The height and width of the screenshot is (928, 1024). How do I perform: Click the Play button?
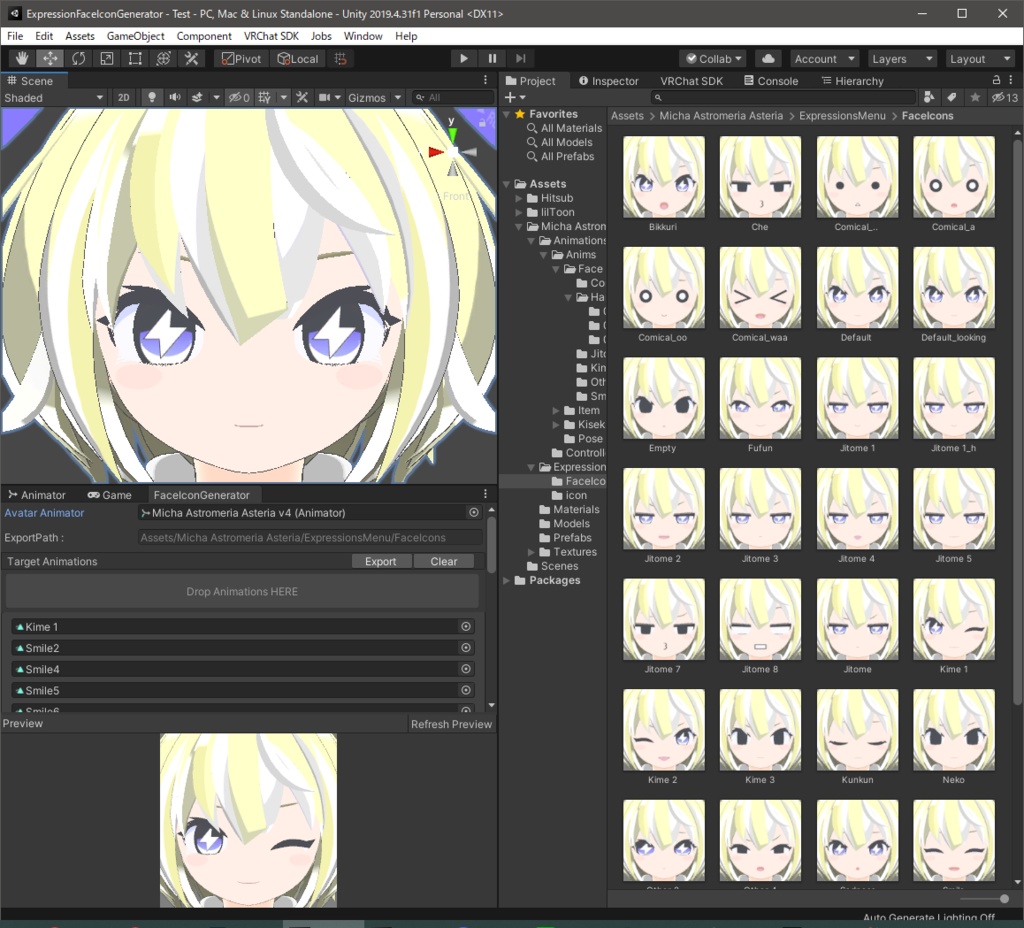pyautogui.click(x=464, y=59)
